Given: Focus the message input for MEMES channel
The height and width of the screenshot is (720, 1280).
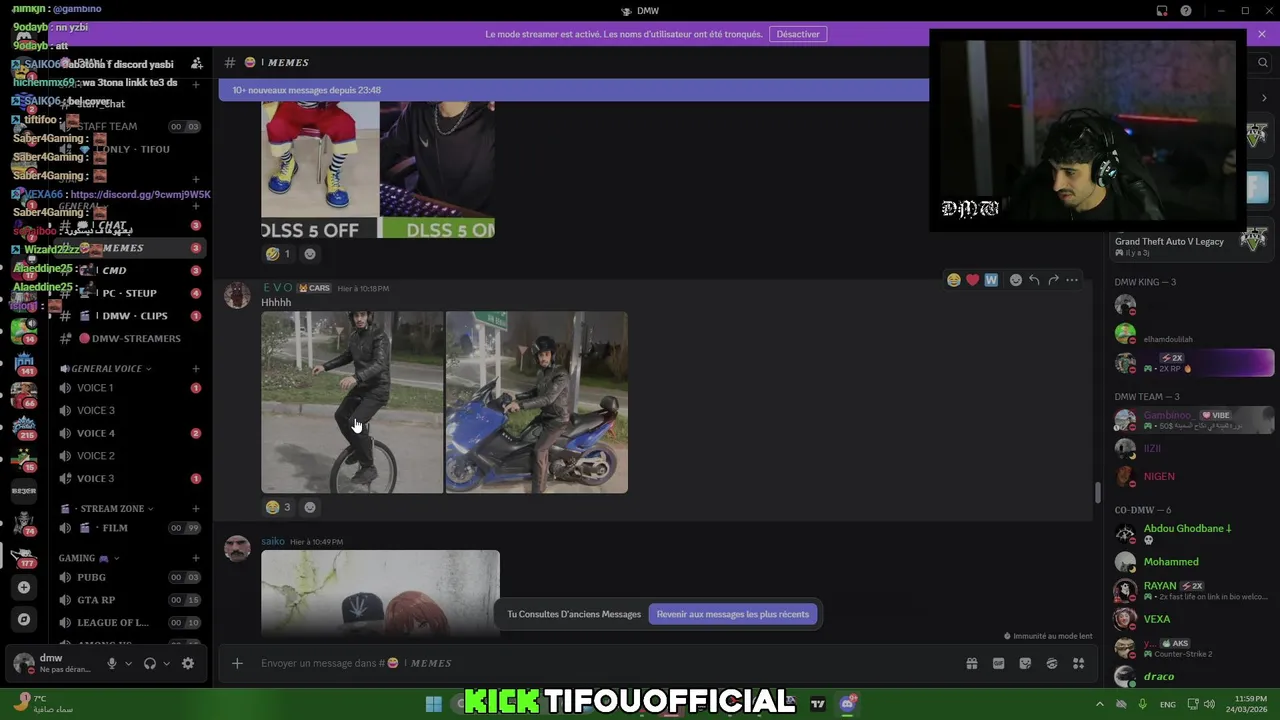Looking at the screenshot, I should point(605,663).
